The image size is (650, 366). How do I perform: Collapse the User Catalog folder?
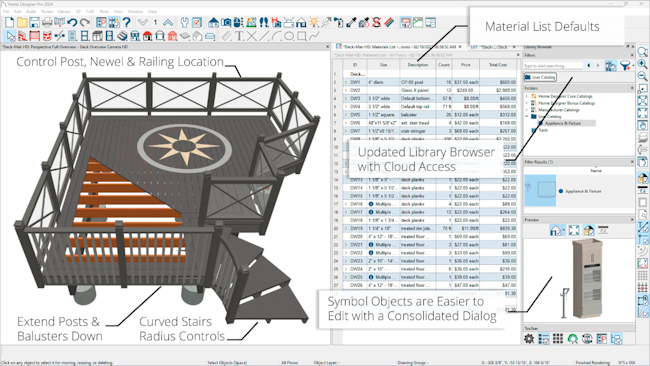pos(527,116)
